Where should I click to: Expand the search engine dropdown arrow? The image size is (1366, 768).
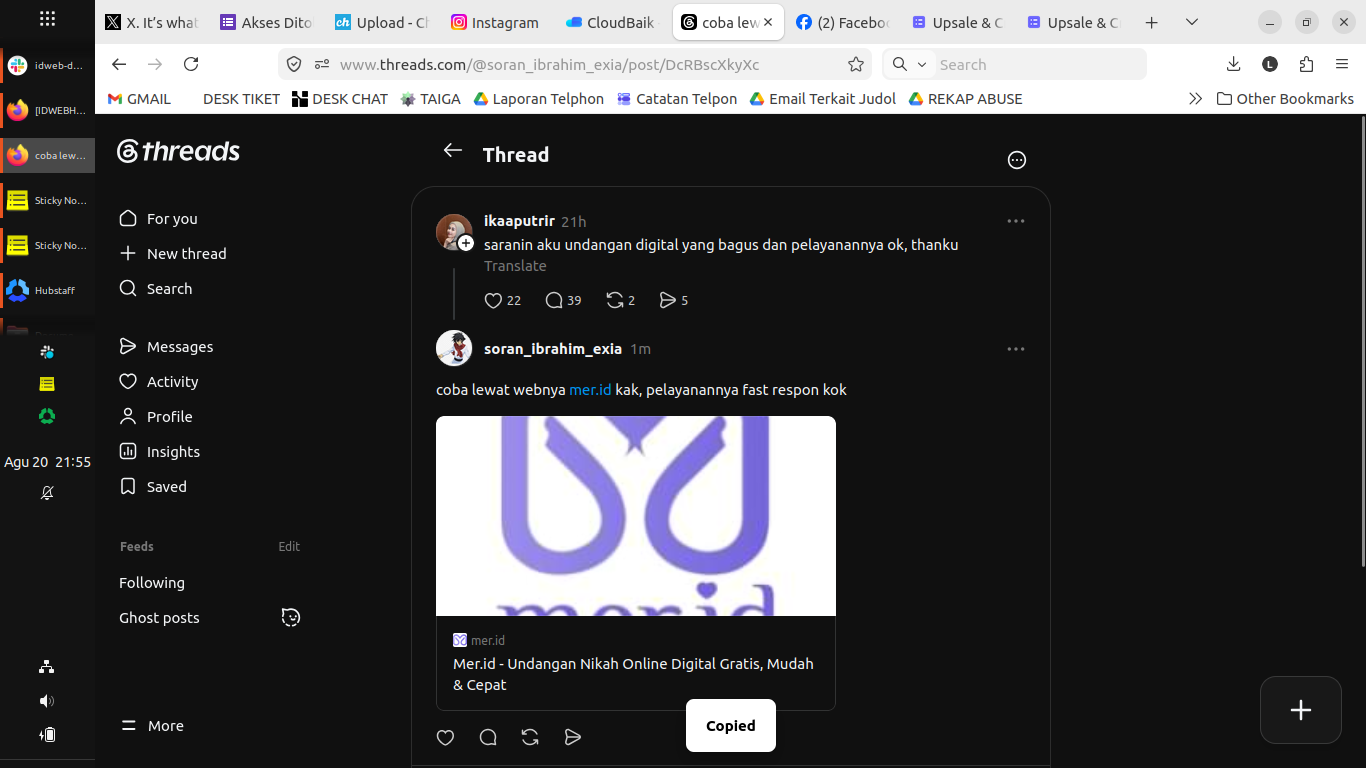pyautogui.click(x=922, y=64)
